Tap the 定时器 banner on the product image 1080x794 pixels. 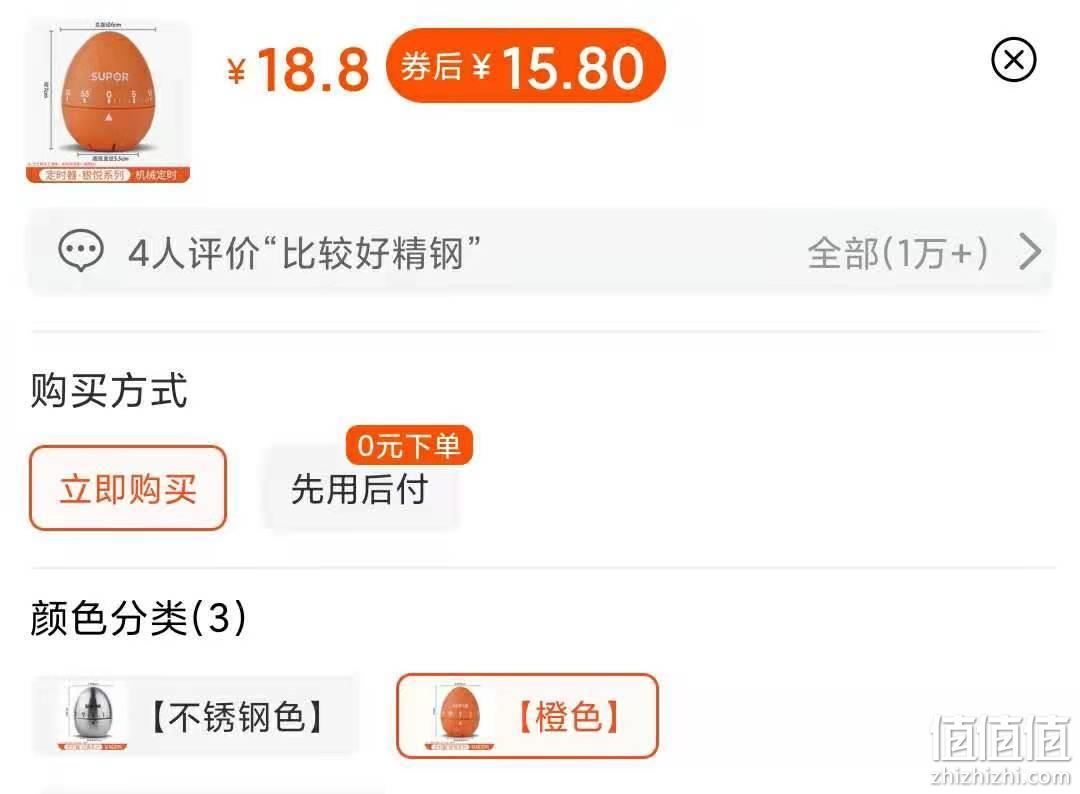tap(108, 175)
